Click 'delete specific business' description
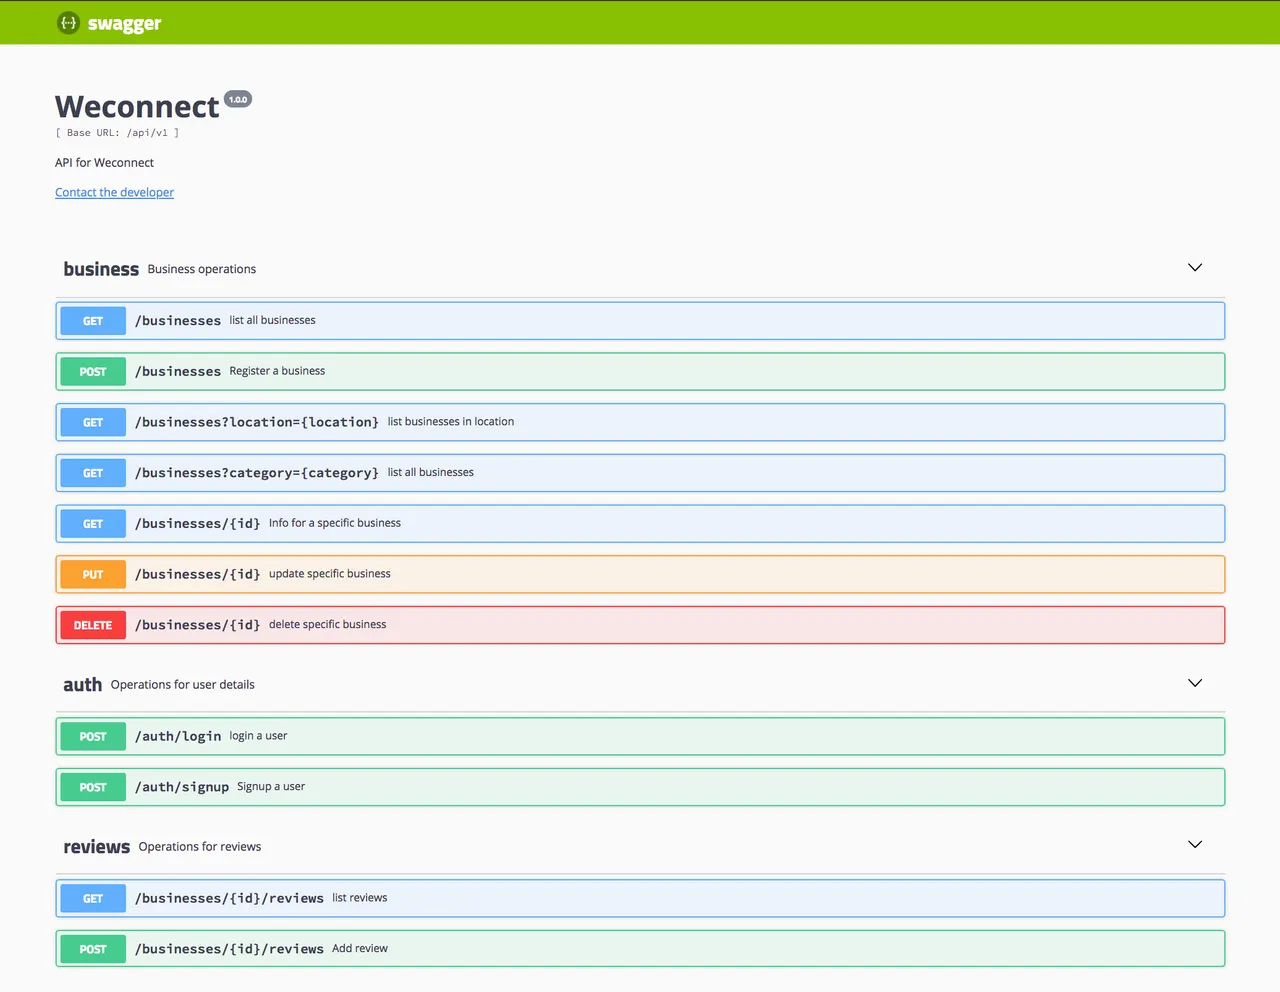1280x992 pixels. pos(328,624)
